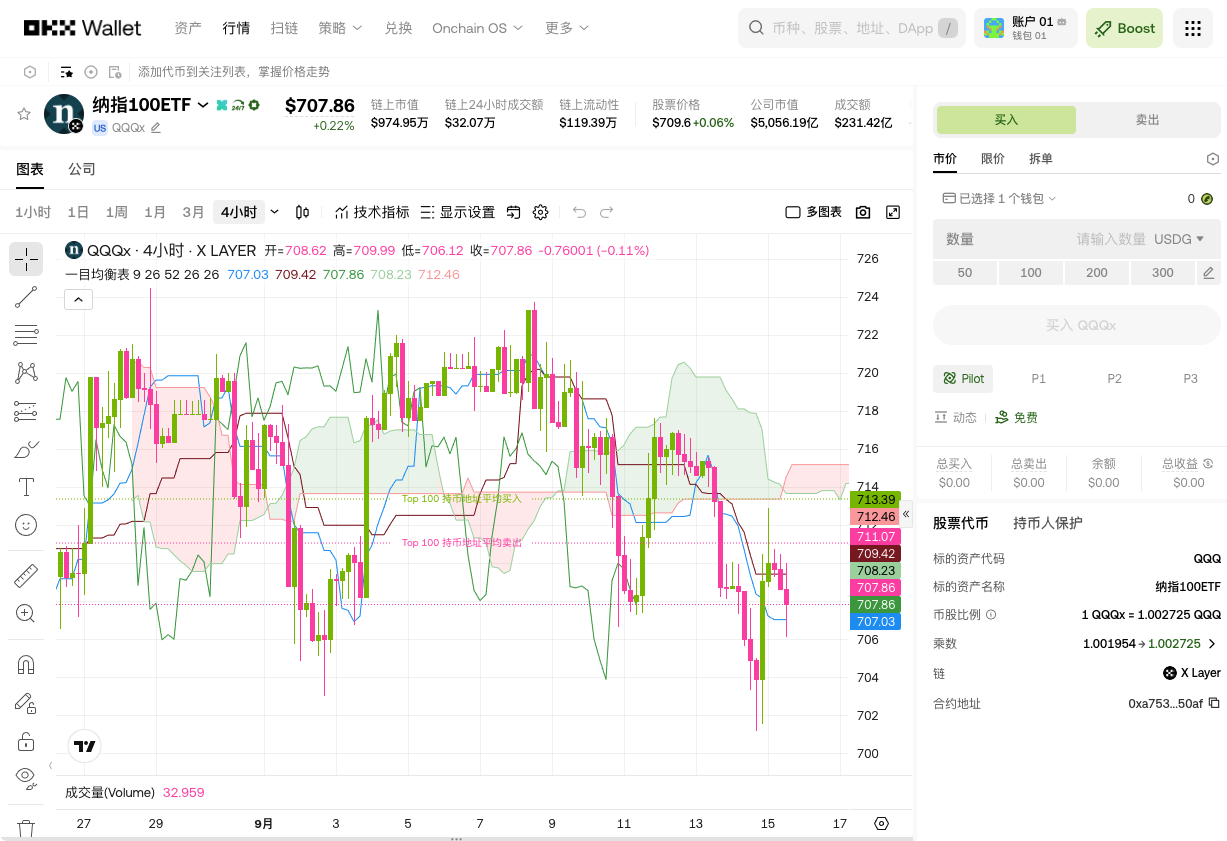Select the 1小时 interval

[33, 212]
